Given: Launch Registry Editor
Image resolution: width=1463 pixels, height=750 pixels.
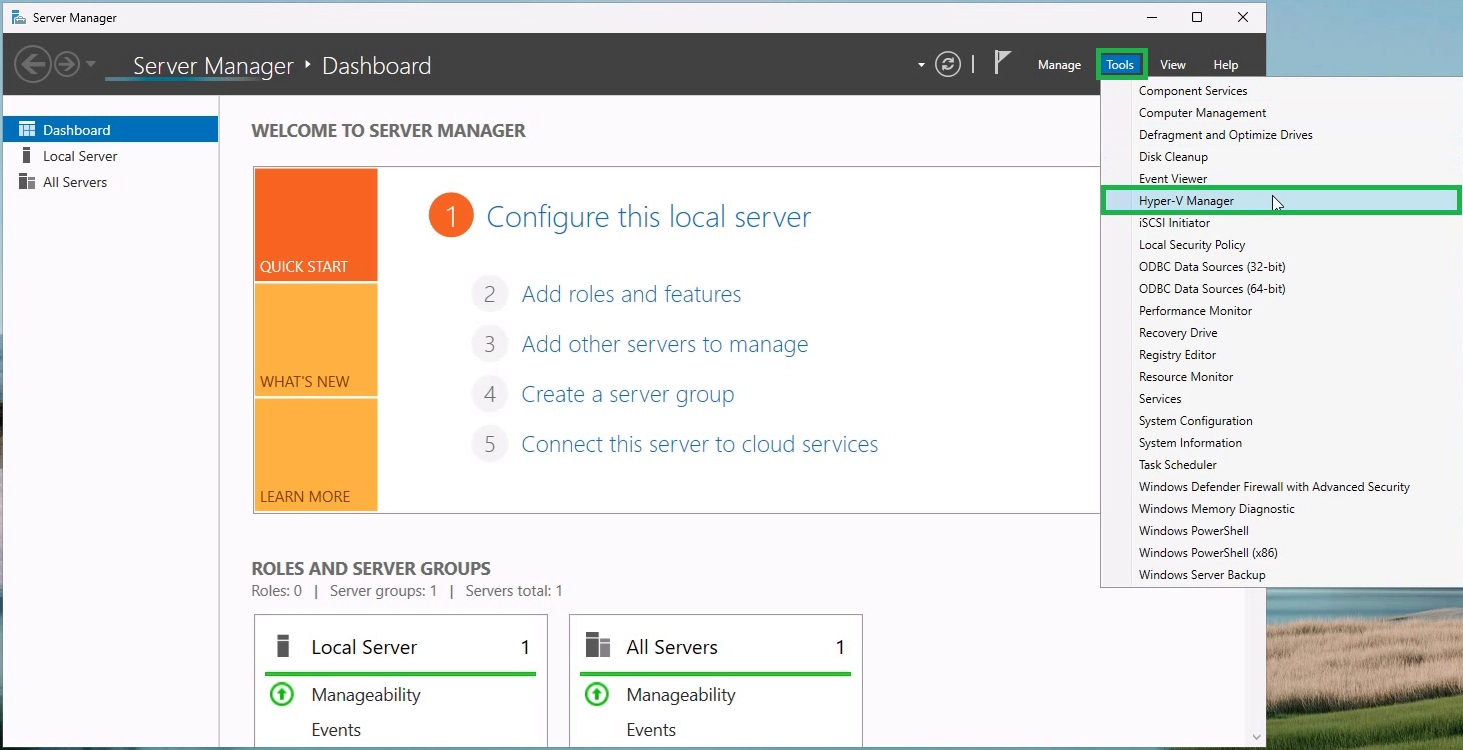Looking at the screenshot, I should (x=1281, y=355).
